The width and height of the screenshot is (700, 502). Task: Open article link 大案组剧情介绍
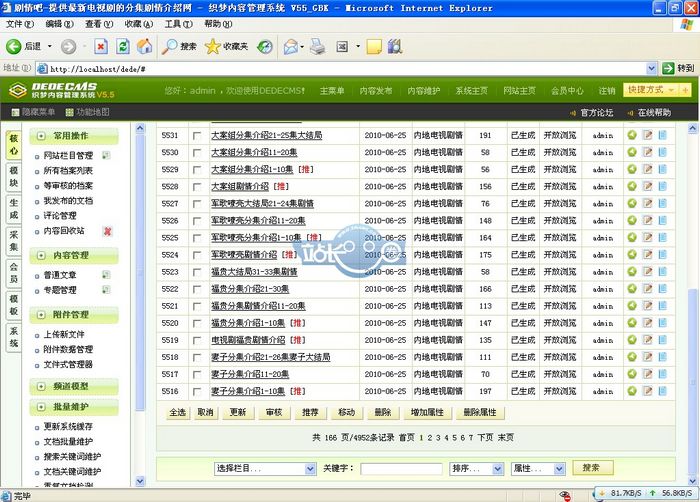point(240,187)
